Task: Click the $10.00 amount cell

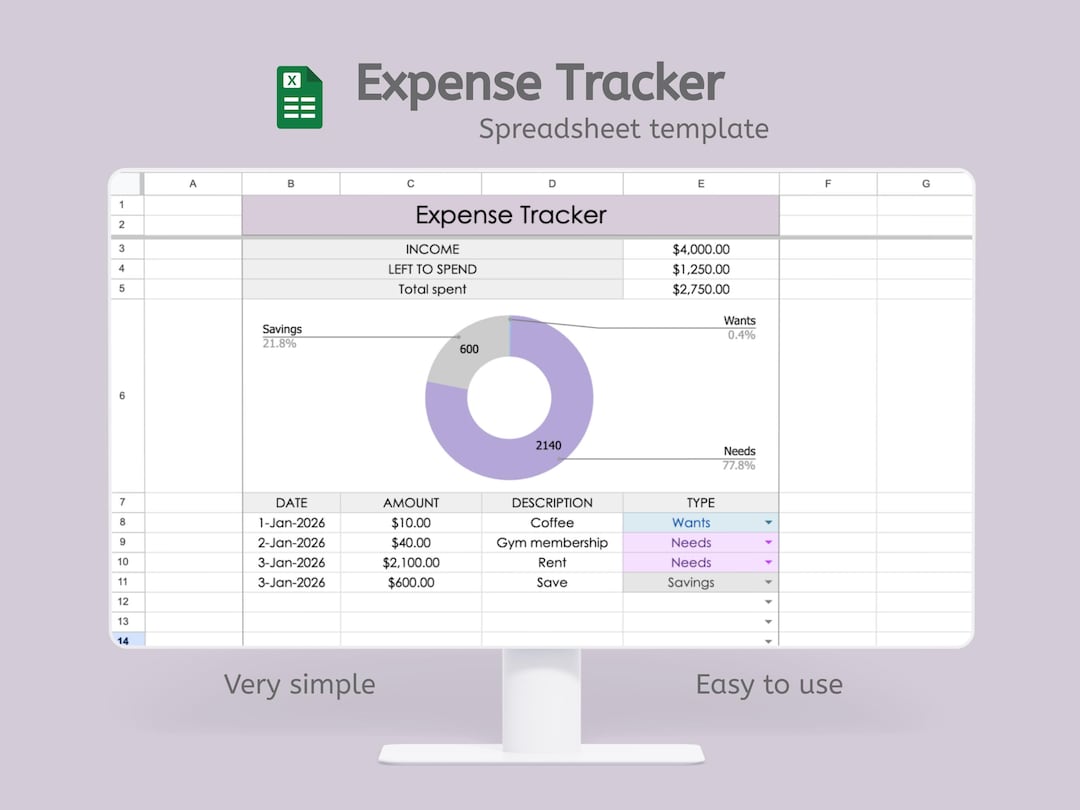Action: 411,523
